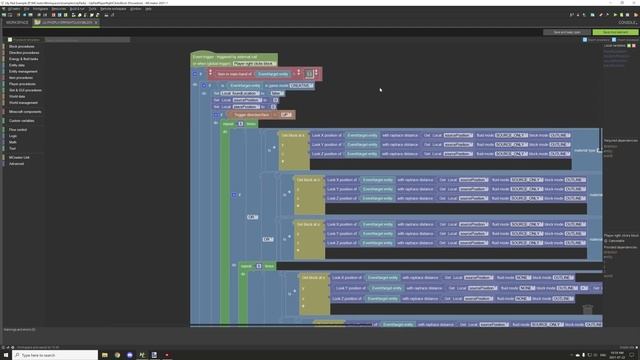Open the Window menu
640x360 pixels.
click(x=136, y=9)
